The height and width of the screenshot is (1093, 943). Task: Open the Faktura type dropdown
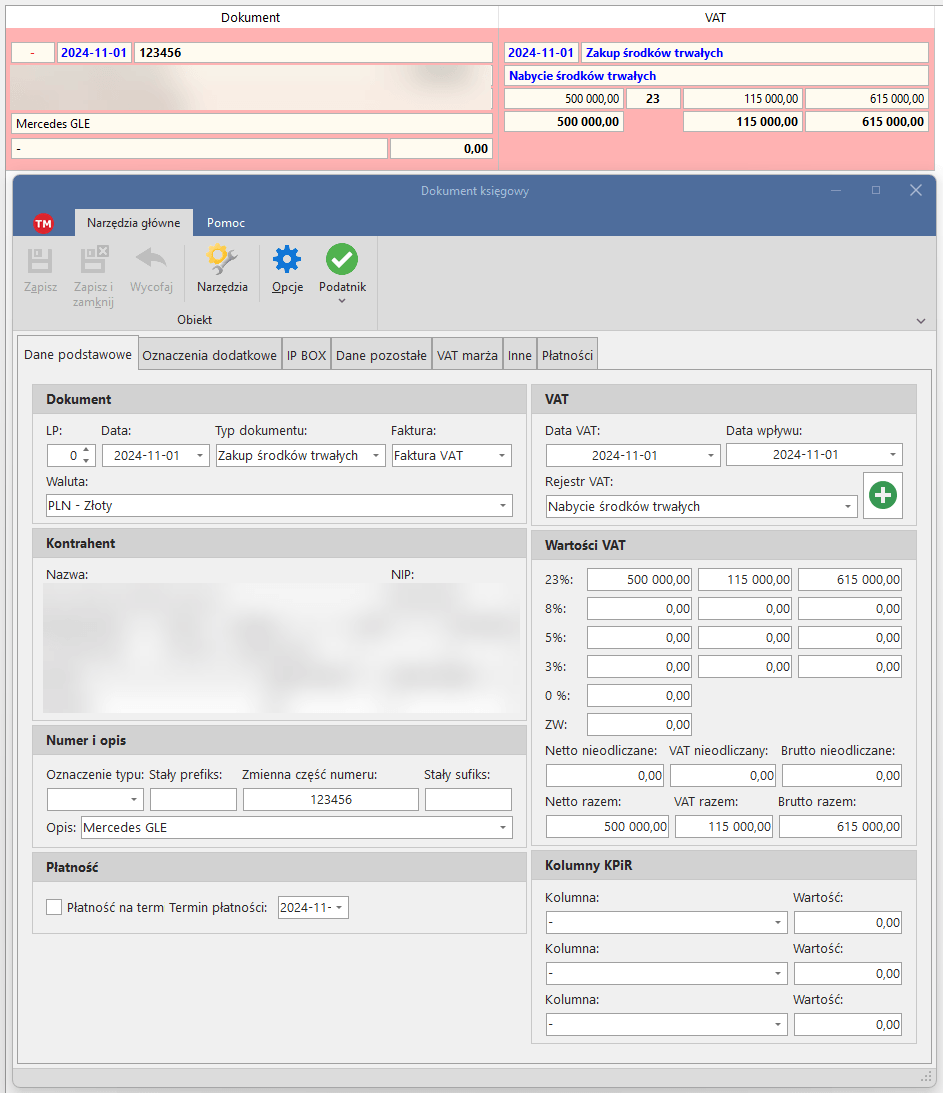click(x=502, y=456)
